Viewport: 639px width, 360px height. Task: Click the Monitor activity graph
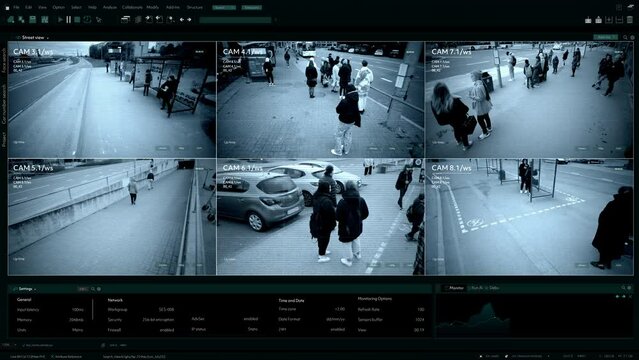(473, 319)
